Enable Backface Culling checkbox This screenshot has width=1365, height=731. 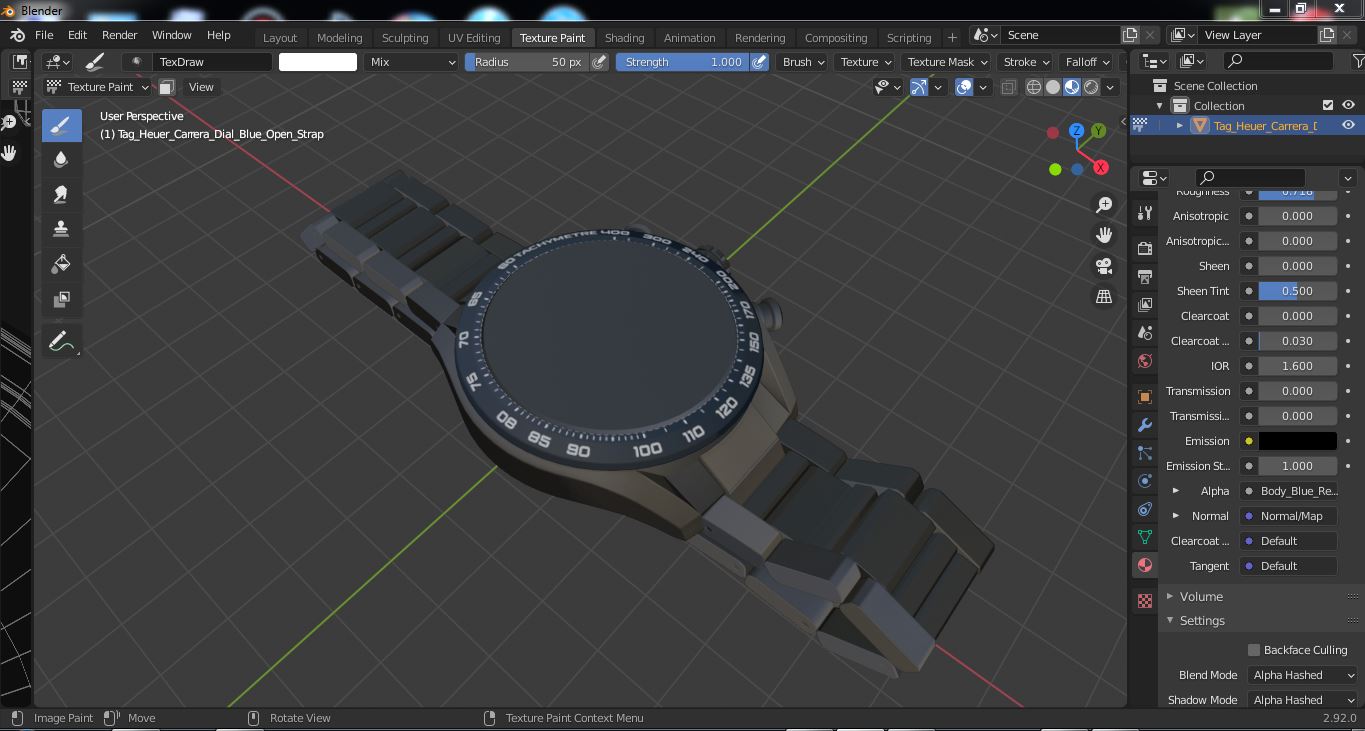pyautogui.click(x=1254, y=650)
